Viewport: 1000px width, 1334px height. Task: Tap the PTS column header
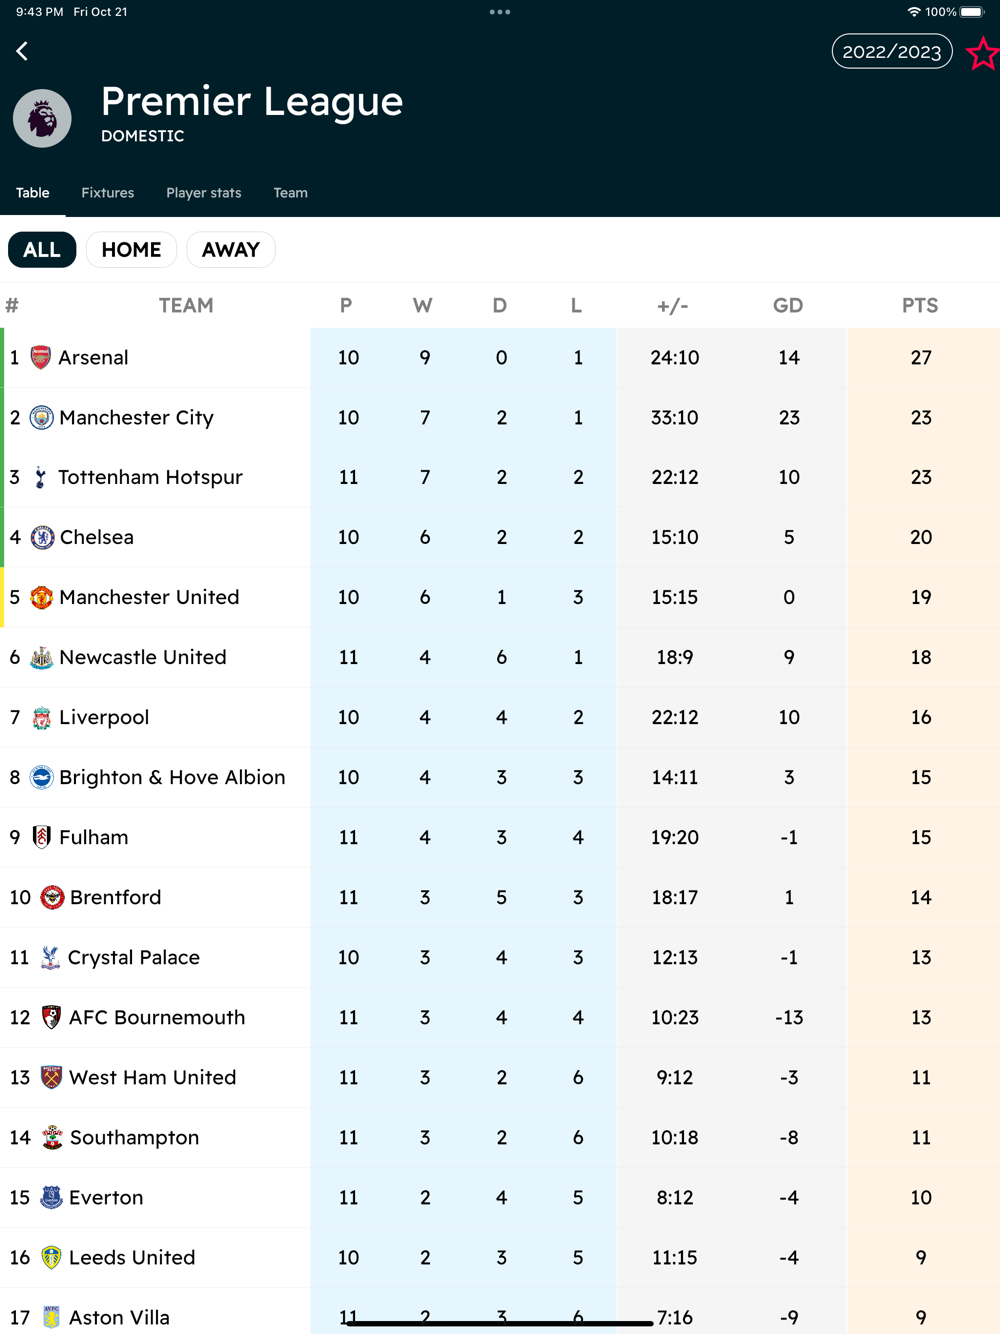920,306
